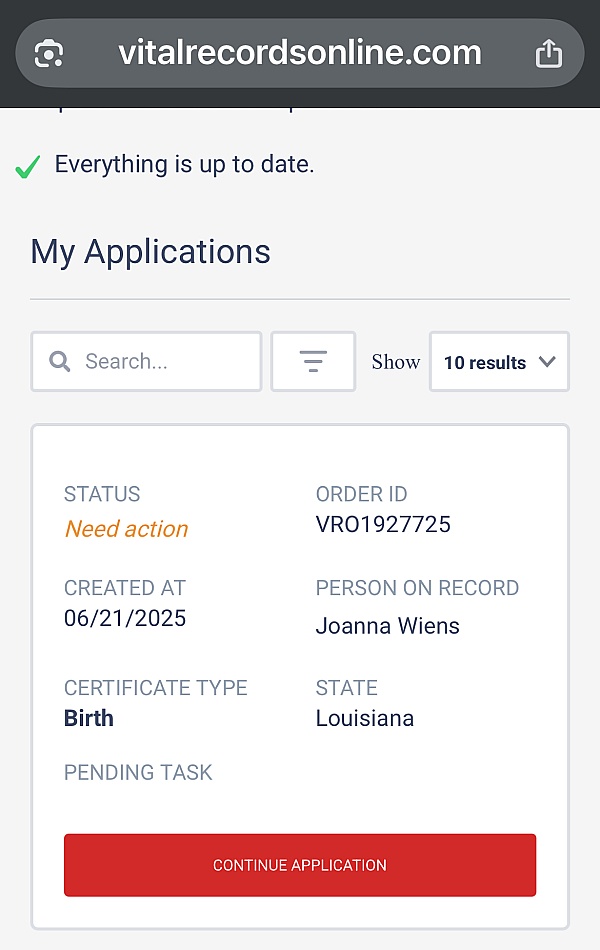Click the magnifying glass search icon
This screenshot has width=600, height=950.
60,361
